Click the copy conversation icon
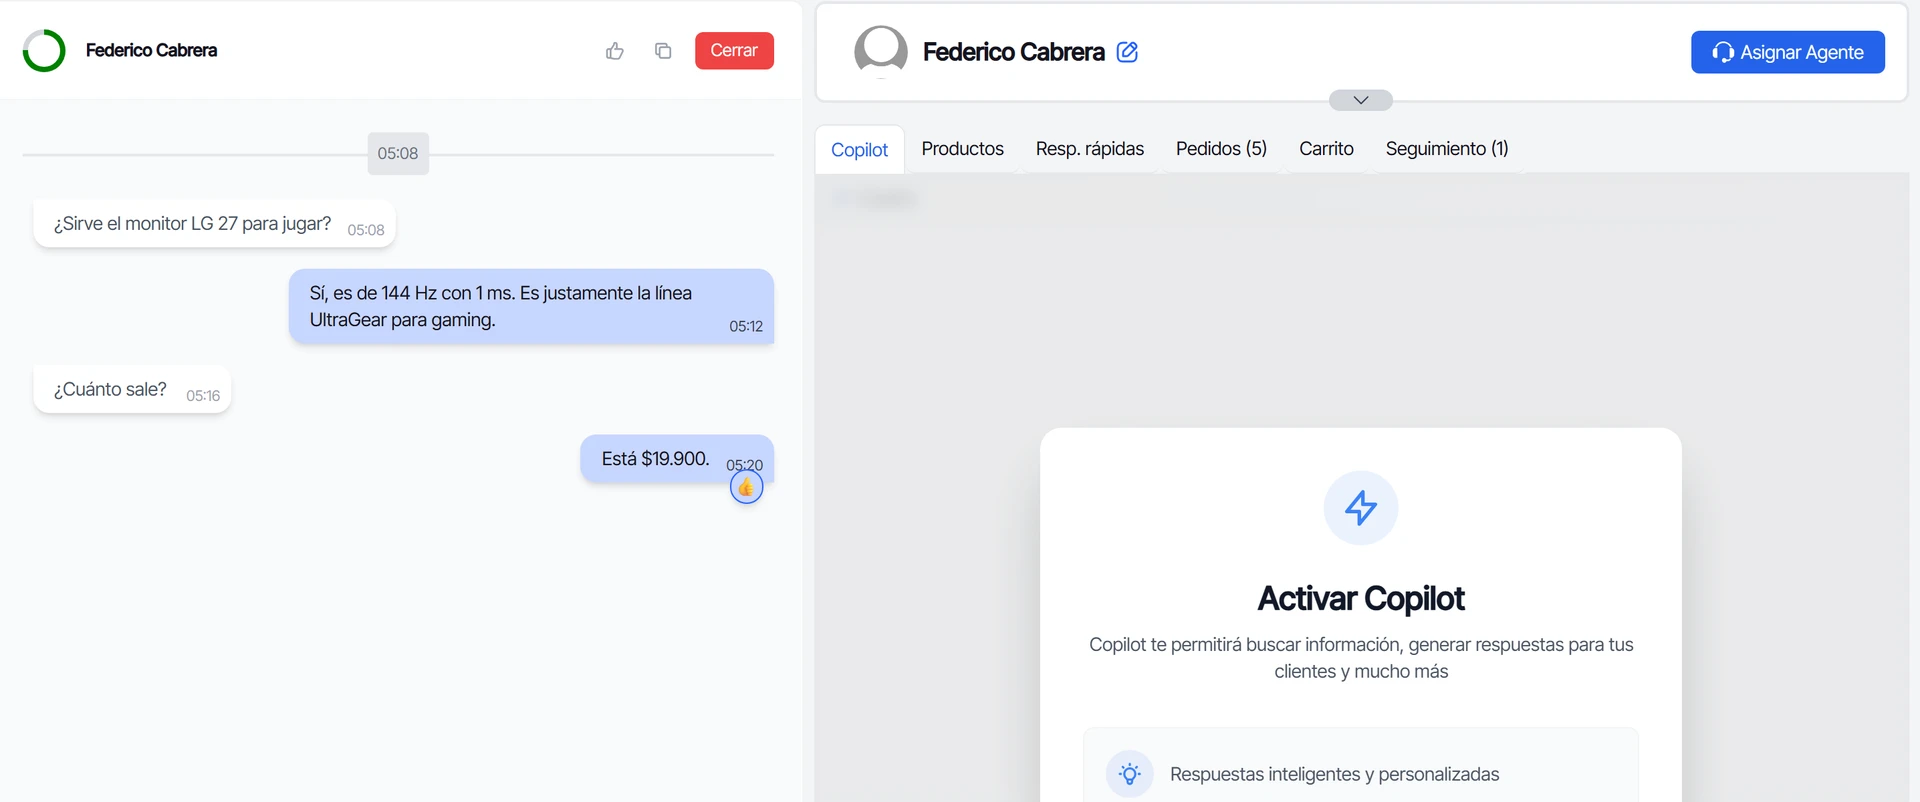Viewport: 1920px width, 802px height. pos(663,51)
